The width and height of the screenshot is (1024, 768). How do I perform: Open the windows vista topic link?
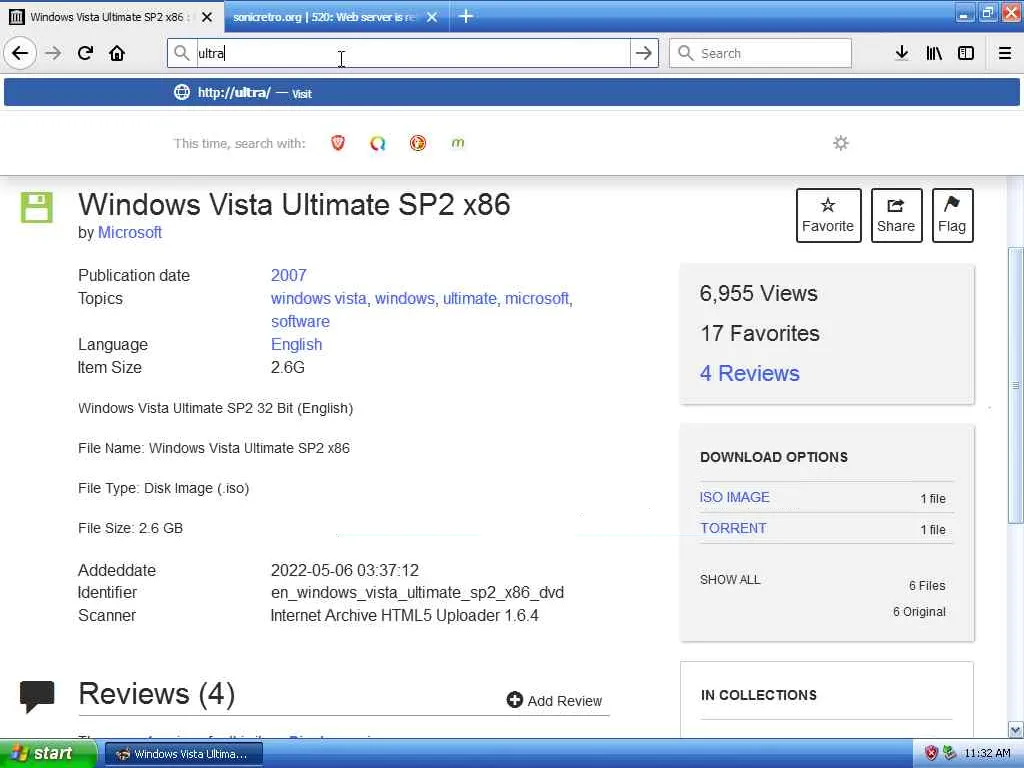(x=319, y=298)
